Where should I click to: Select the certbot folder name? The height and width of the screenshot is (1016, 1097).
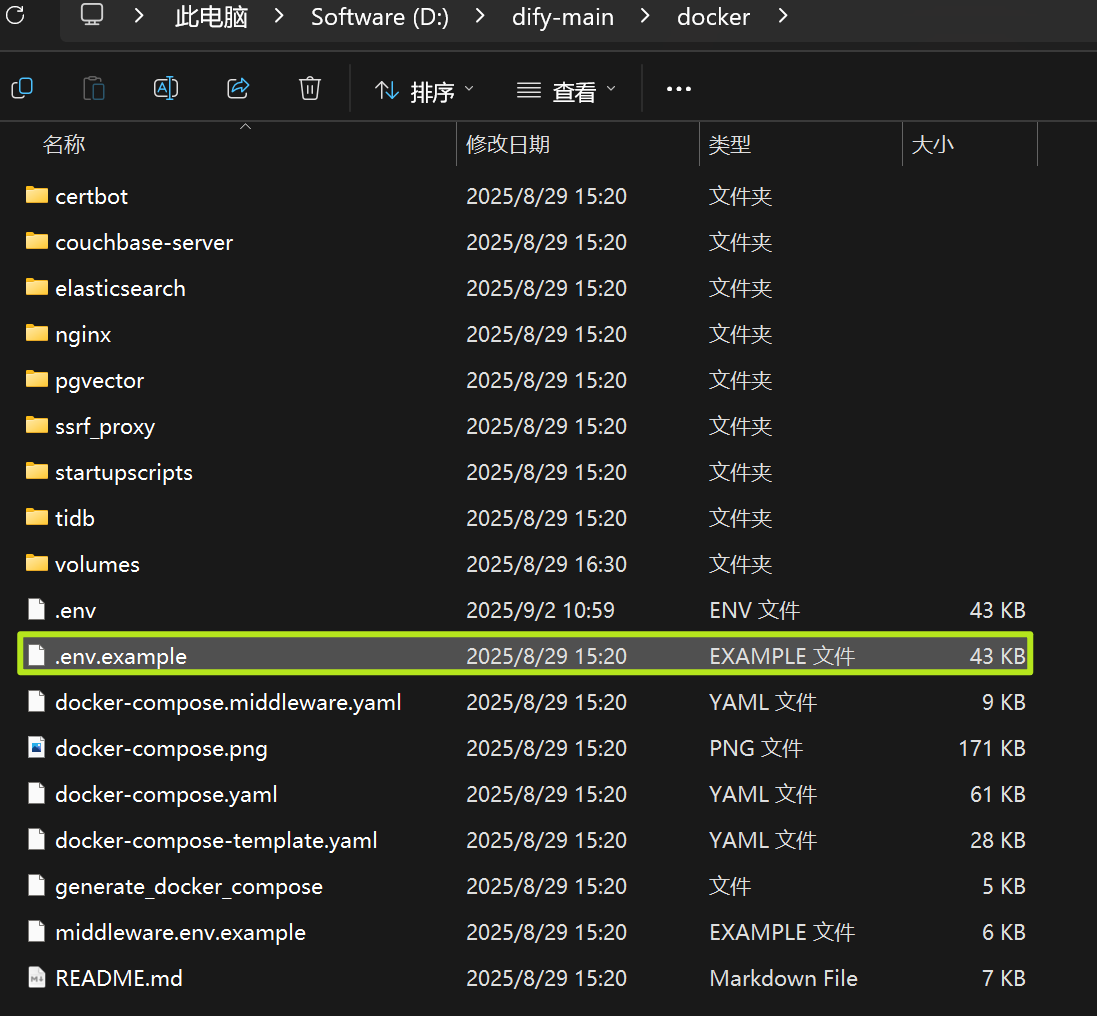coord(92,197)
